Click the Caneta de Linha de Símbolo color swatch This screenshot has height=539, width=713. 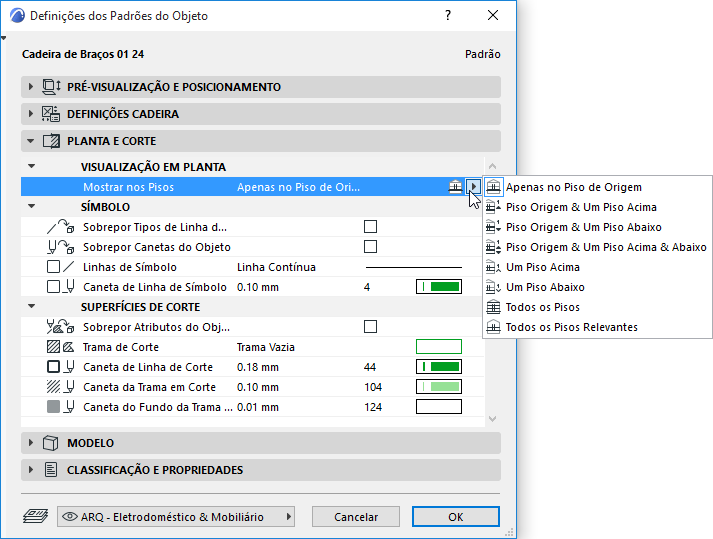pyautogui.click(x=439, y=287)
